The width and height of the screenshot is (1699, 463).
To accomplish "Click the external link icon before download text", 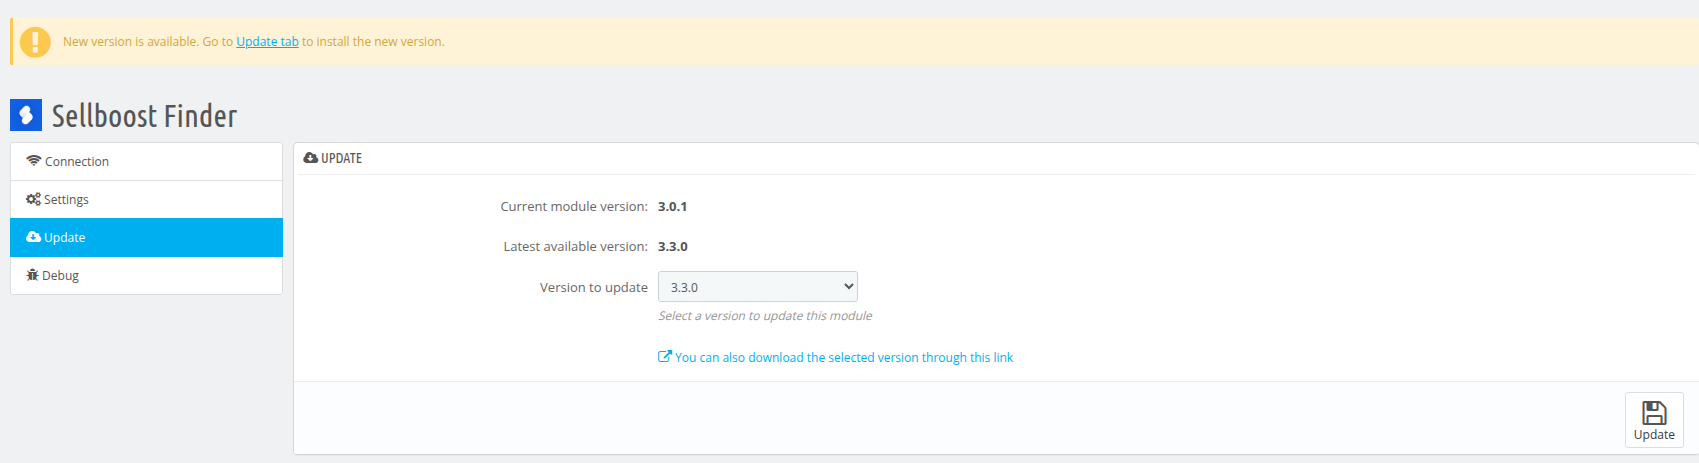I will click(665, 357).
